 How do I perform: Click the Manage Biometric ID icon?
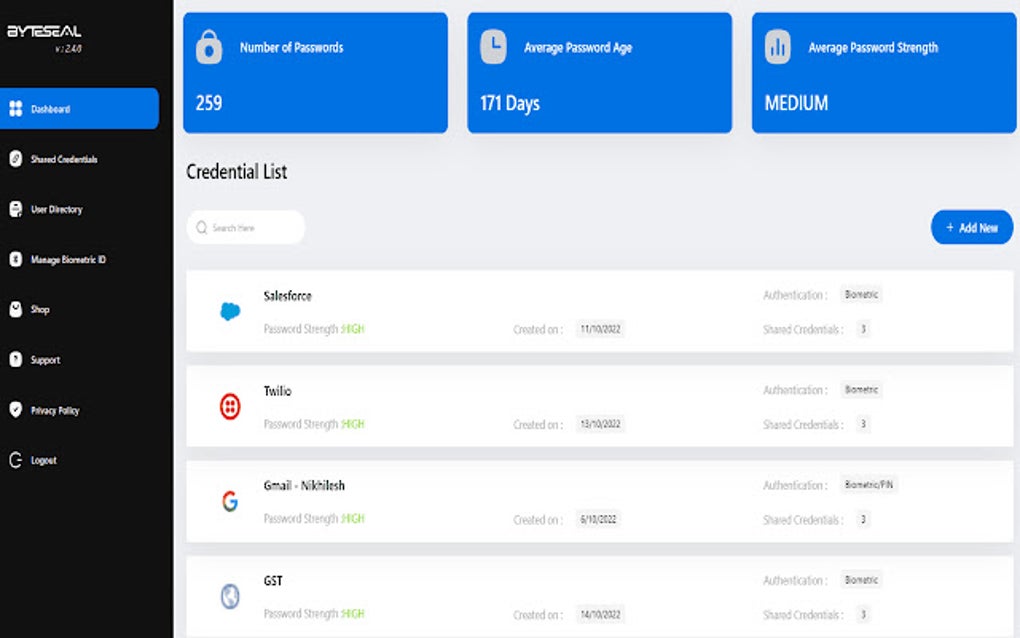click(x=16, y=259)
